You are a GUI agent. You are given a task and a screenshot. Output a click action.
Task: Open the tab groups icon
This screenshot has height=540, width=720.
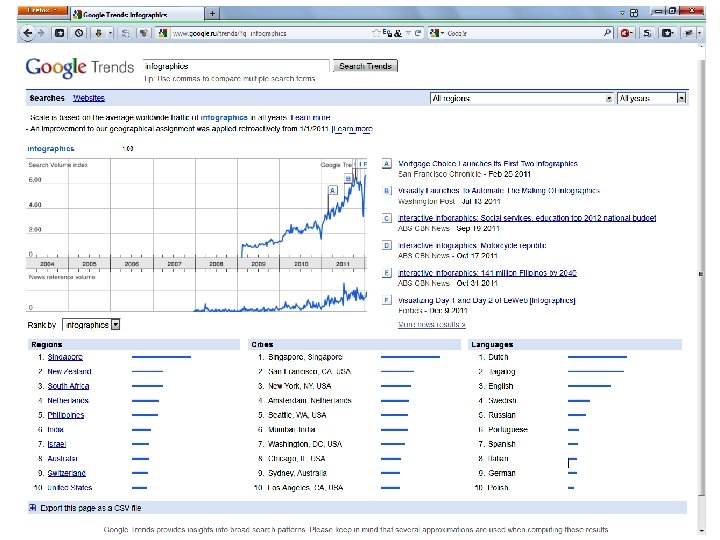pyautogui.click(x=634, y=13)
